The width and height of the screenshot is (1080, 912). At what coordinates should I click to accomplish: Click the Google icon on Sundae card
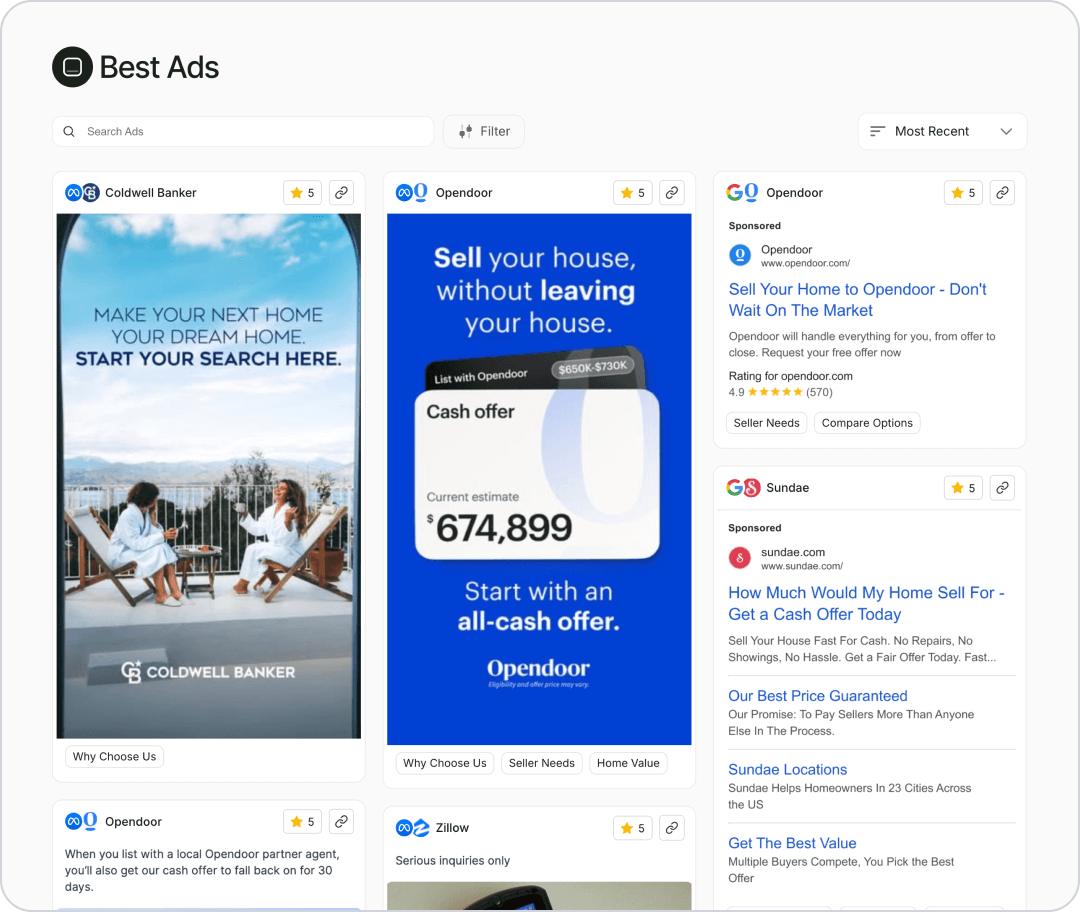pos(734,488)
